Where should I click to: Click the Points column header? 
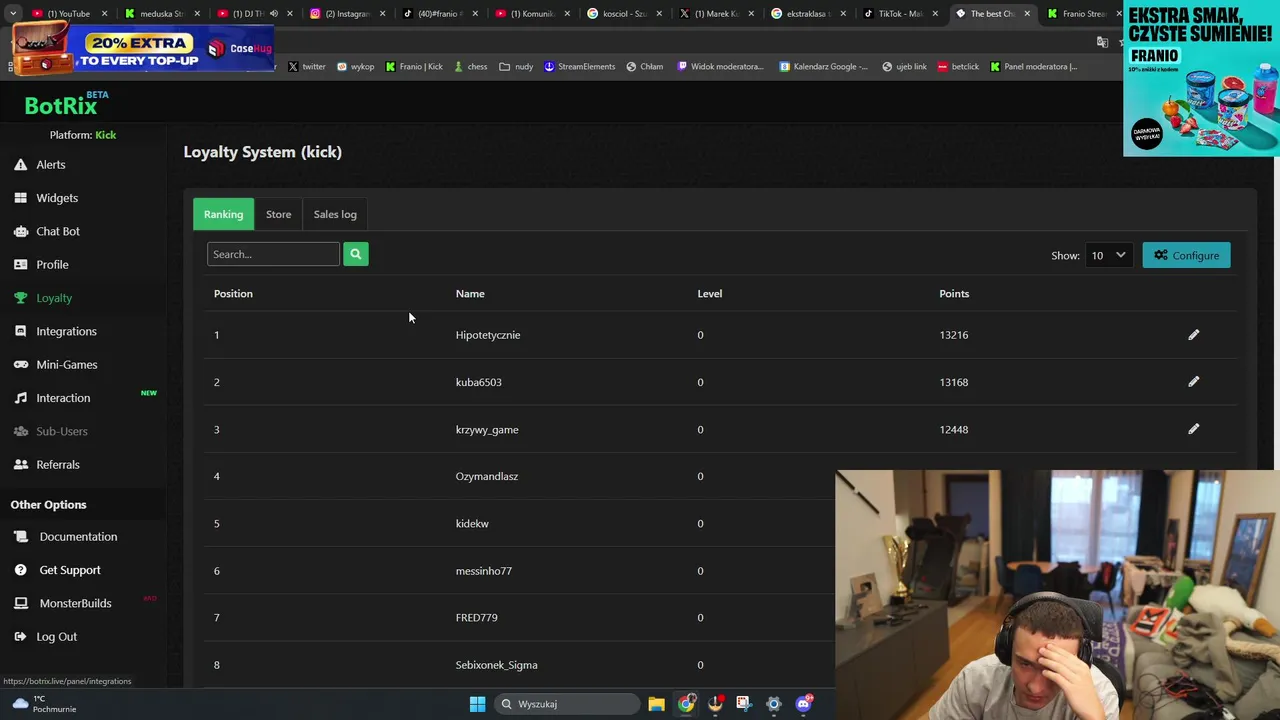click(954, 294)
